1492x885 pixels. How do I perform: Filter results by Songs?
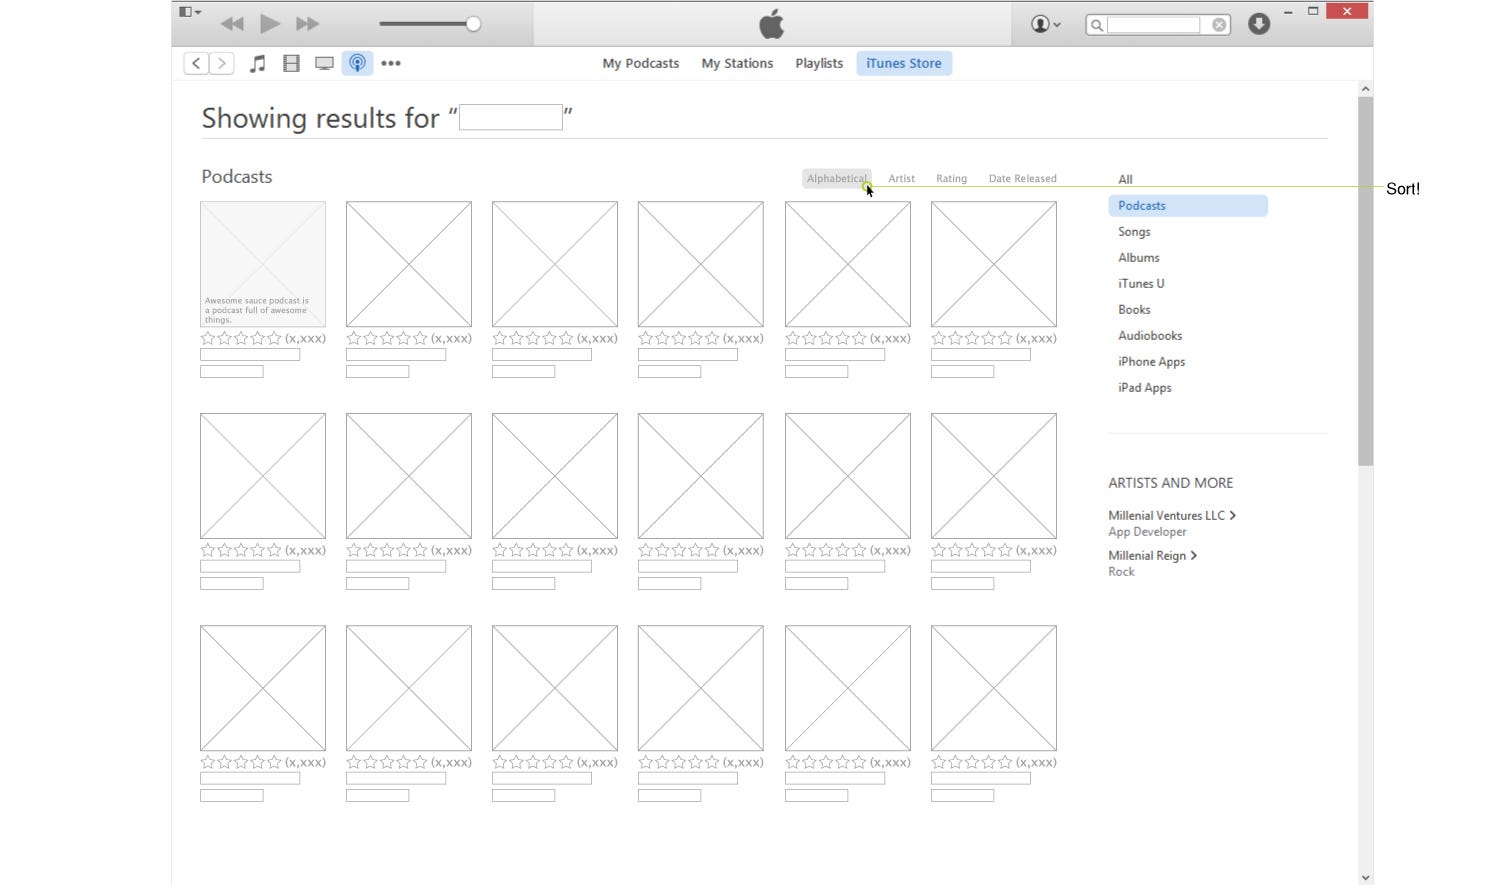tap(1134, 231)
